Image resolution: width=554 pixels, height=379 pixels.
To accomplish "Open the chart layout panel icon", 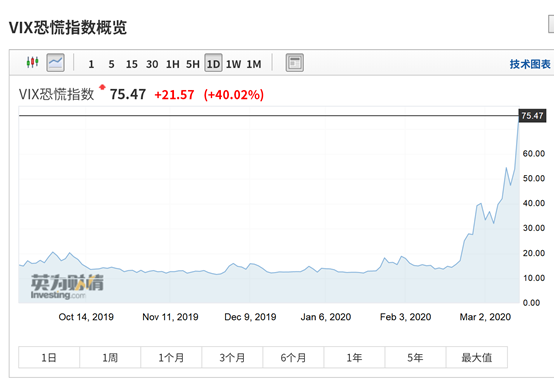I will tap(294, 63).
